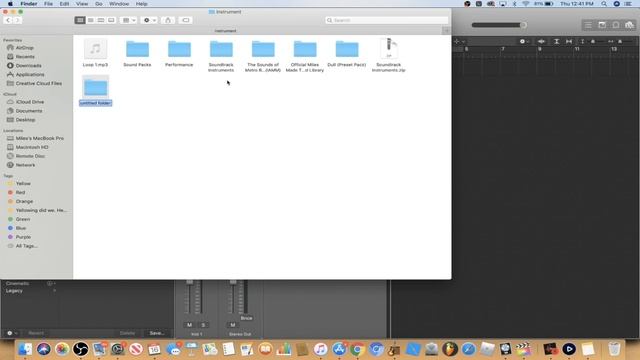This screenshot has width=640, height=360.
Task: Select The Sounds of Metro B... folder
Action: coord(263,56)
